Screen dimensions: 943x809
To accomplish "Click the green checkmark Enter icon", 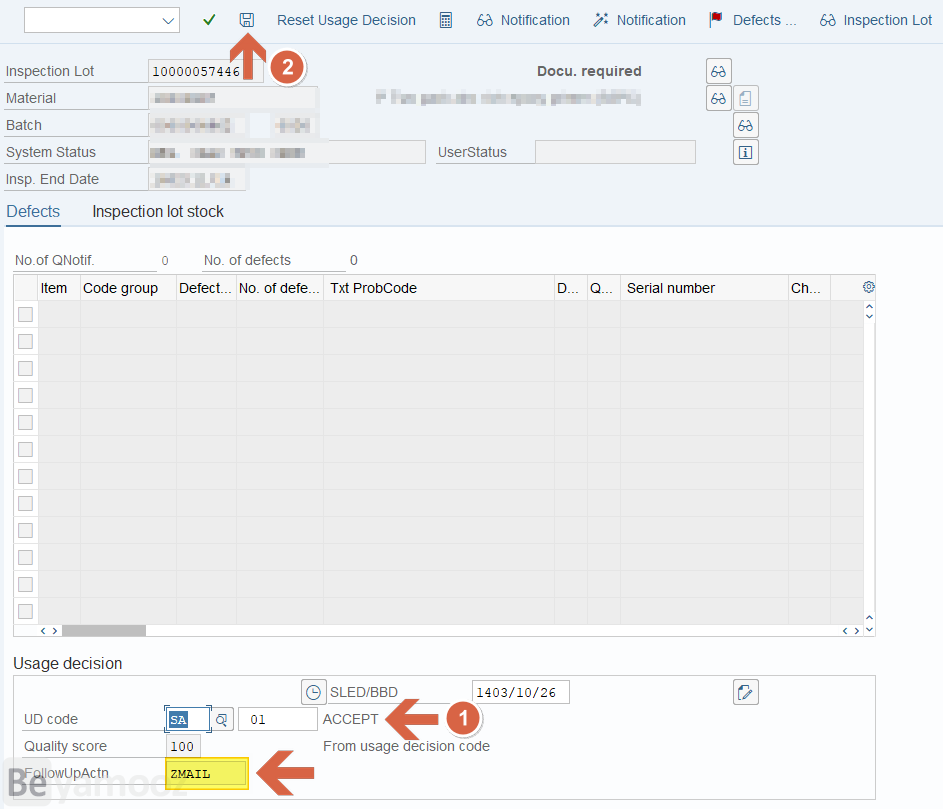I will (x=209, y=20).
